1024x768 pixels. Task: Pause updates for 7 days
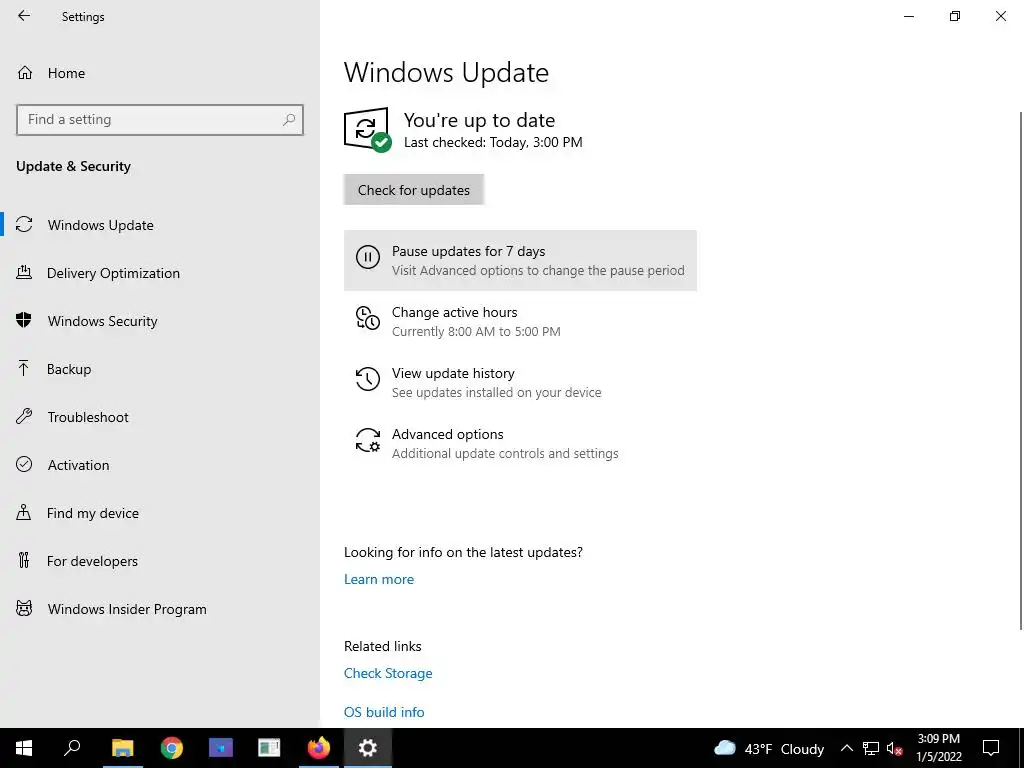point(520,261)
